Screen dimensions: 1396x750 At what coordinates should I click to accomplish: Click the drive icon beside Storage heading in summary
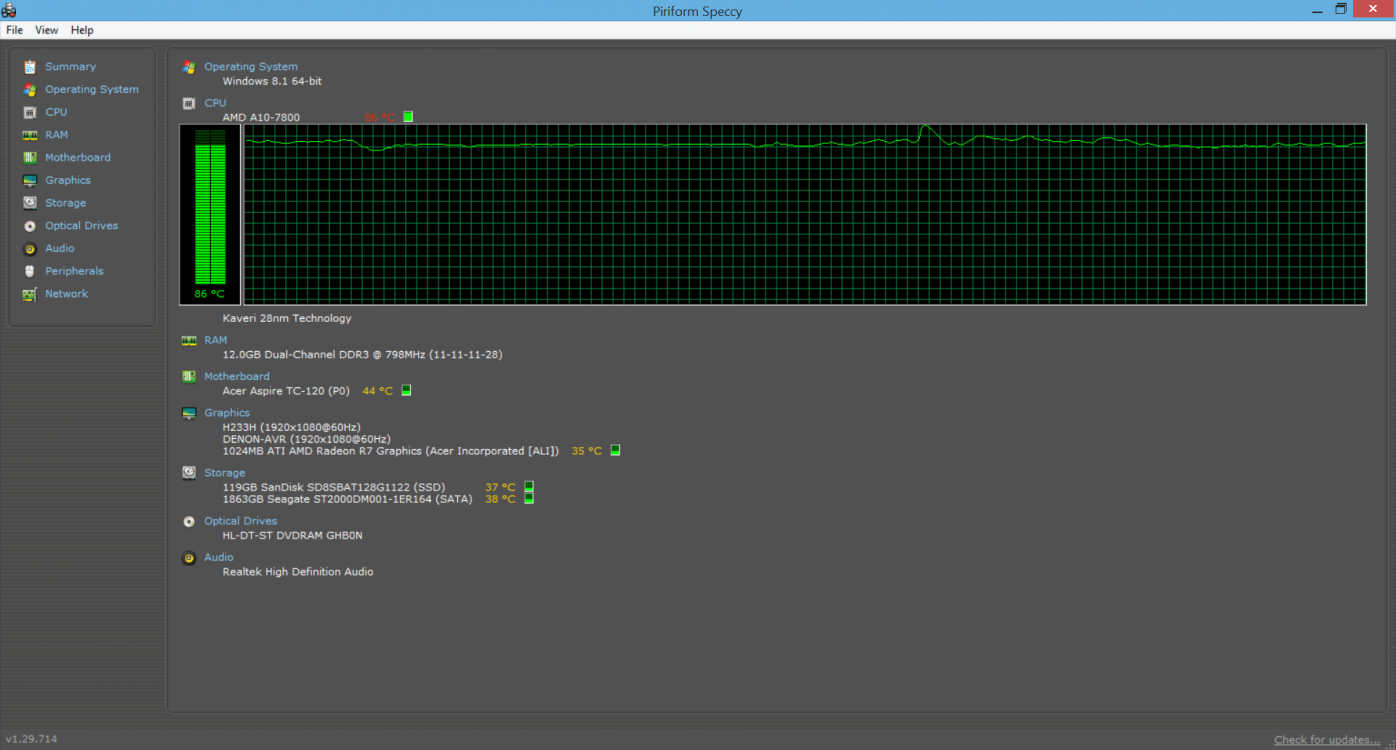coord(189,473)
